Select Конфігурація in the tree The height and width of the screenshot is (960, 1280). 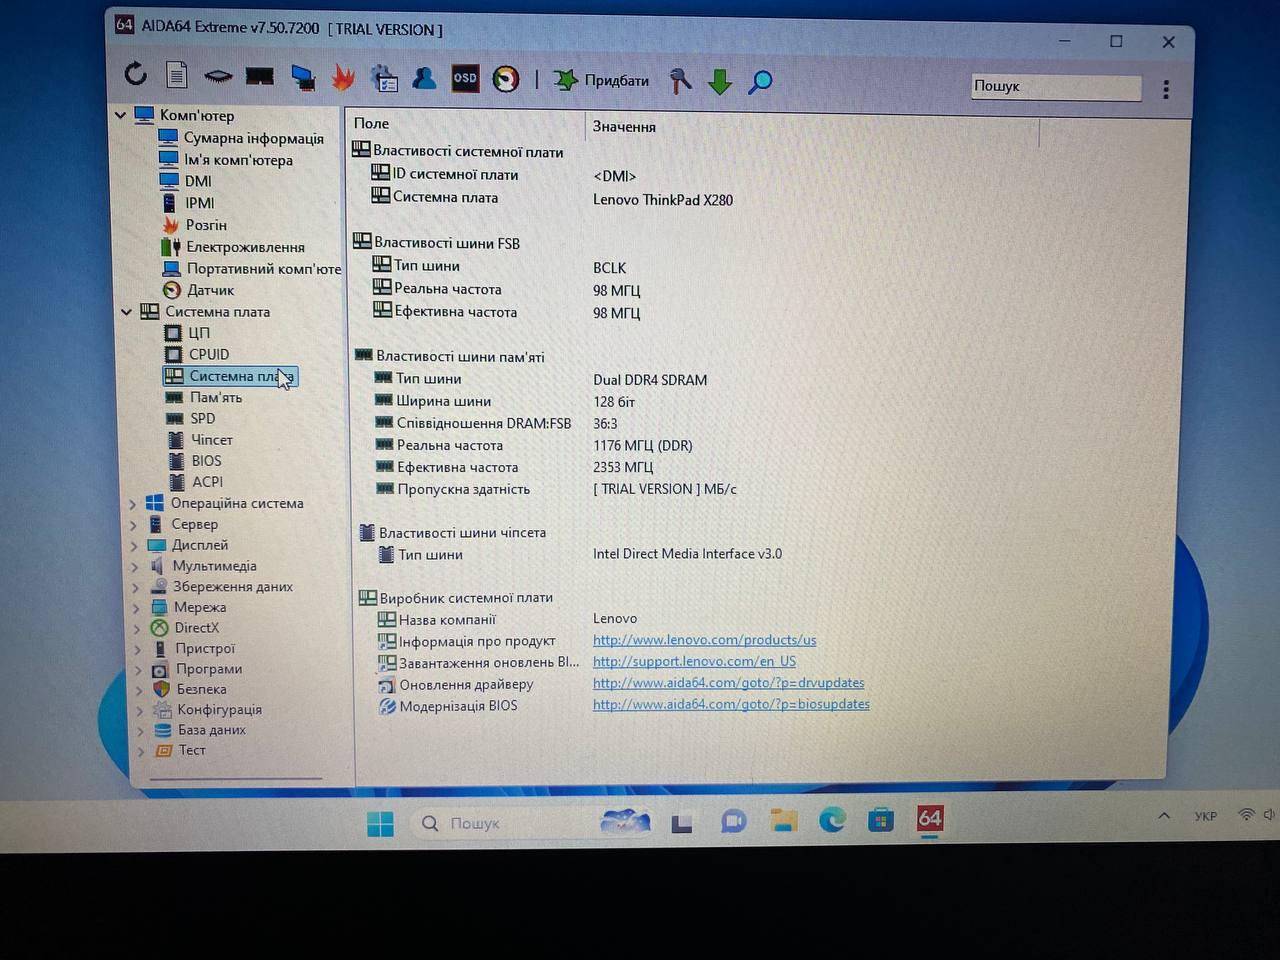tap(219, 710)
